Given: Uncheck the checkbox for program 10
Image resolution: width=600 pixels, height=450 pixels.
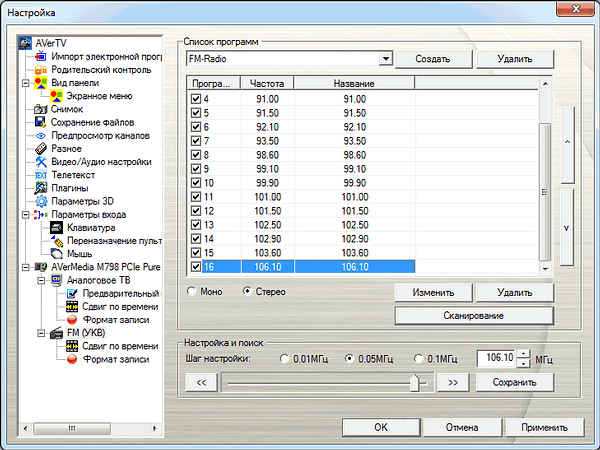Looking at the screenshot, I should click(x=196, y=183).
